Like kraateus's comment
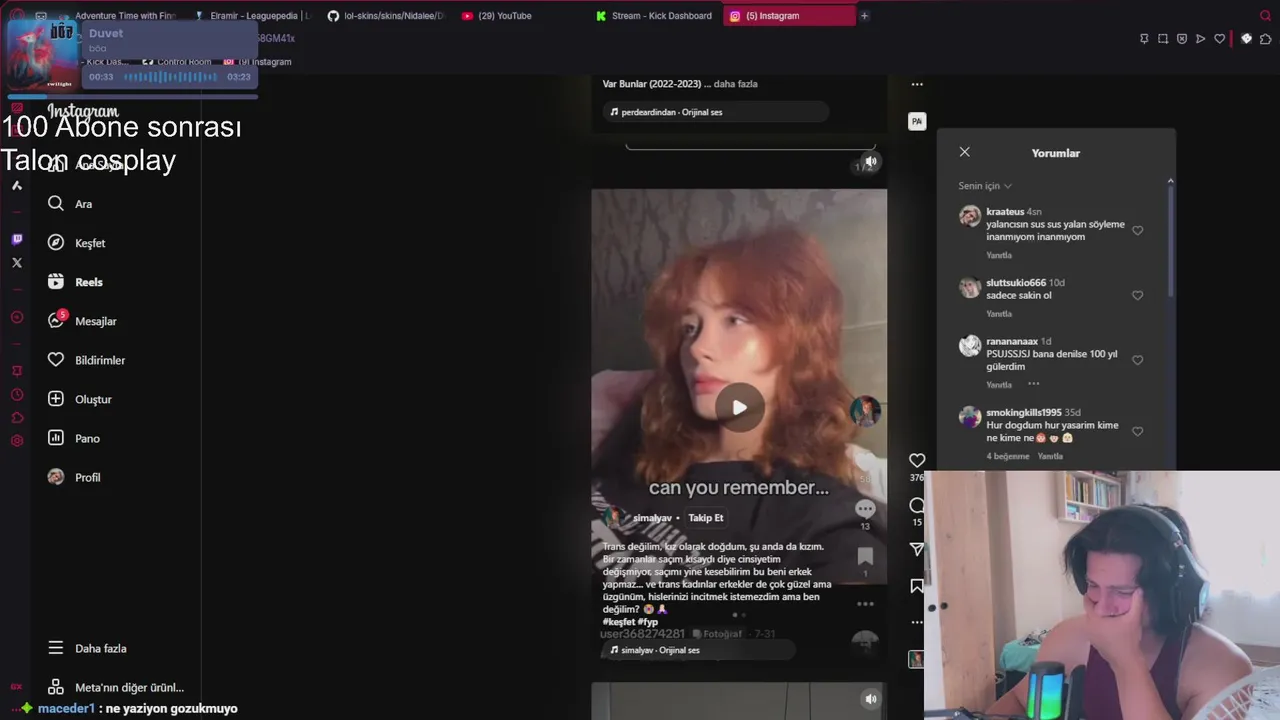The image size is (1280, 720). click(x=1137, y=230)
